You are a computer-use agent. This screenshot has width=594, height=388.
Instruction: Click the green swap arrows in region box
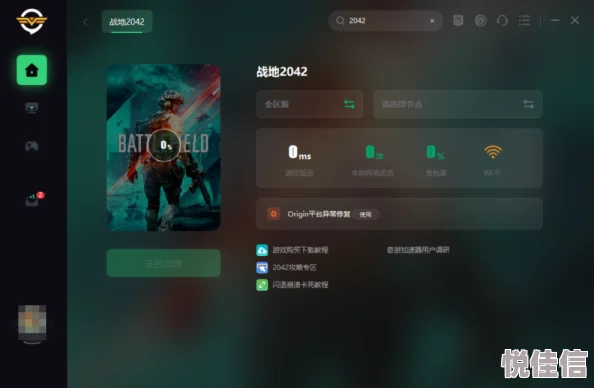pos(349,104)
